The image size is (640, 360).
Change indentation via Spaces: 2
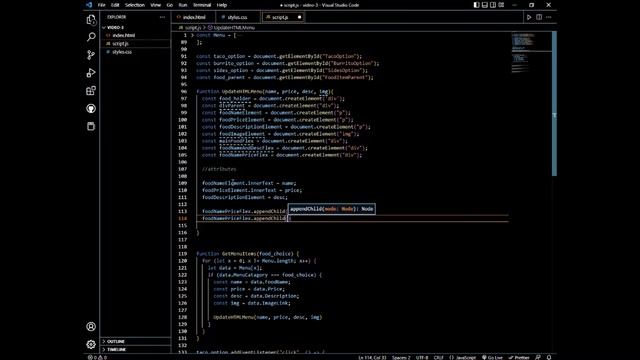click(x=401, y=357)
